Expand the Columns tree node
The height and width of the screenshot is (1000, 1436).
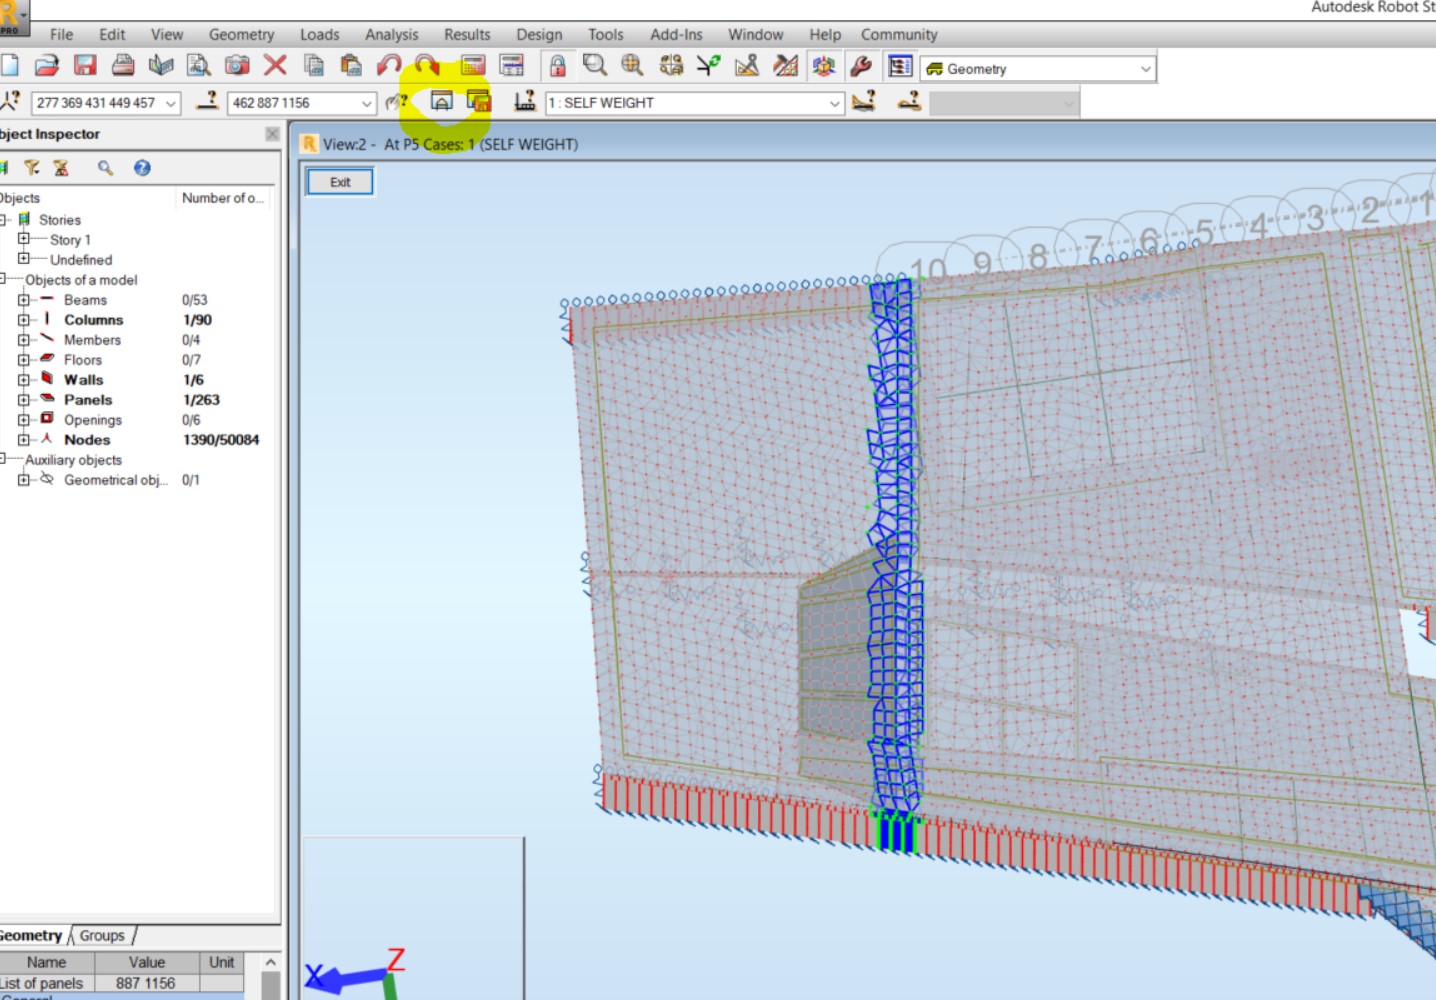24,320
